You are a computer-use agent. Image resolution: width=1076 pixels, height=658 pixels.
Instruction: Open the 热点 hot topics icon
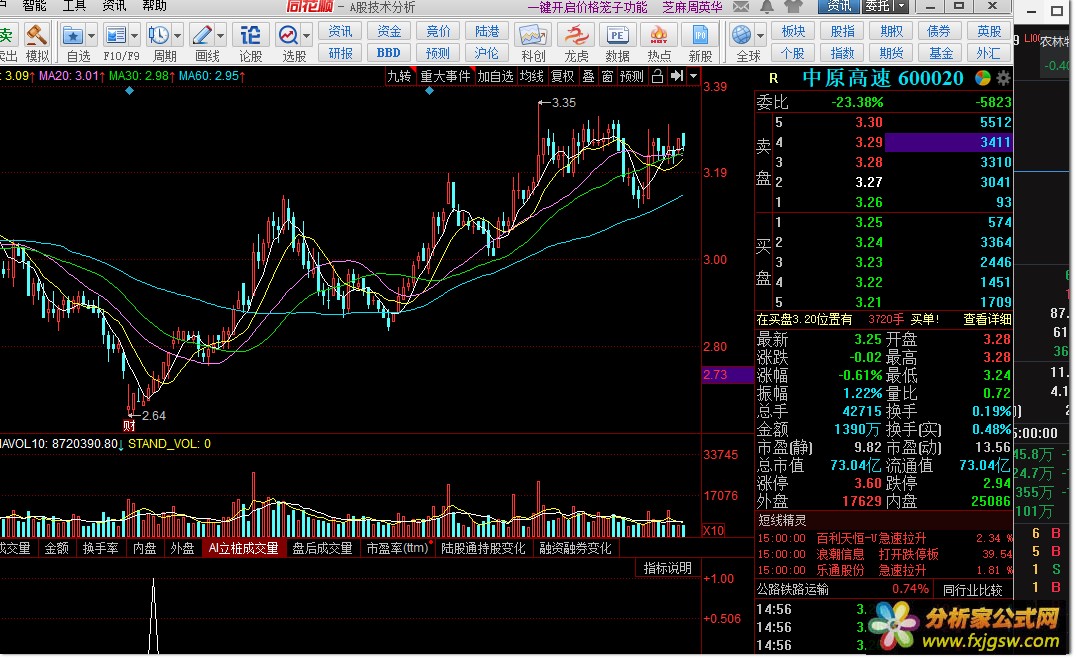click(x=658, y=35)
